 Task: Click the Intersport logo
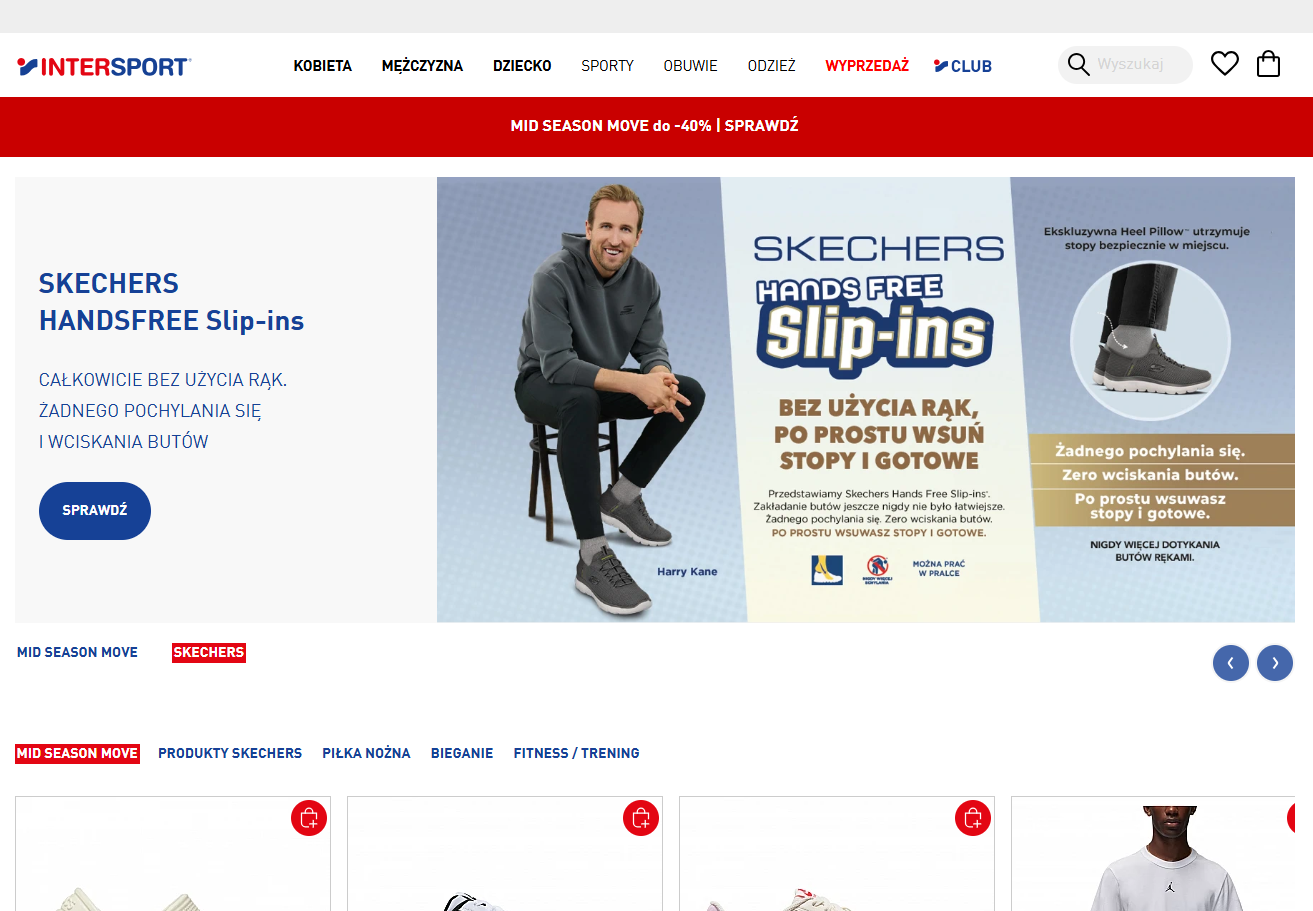(x=104, y=67)
